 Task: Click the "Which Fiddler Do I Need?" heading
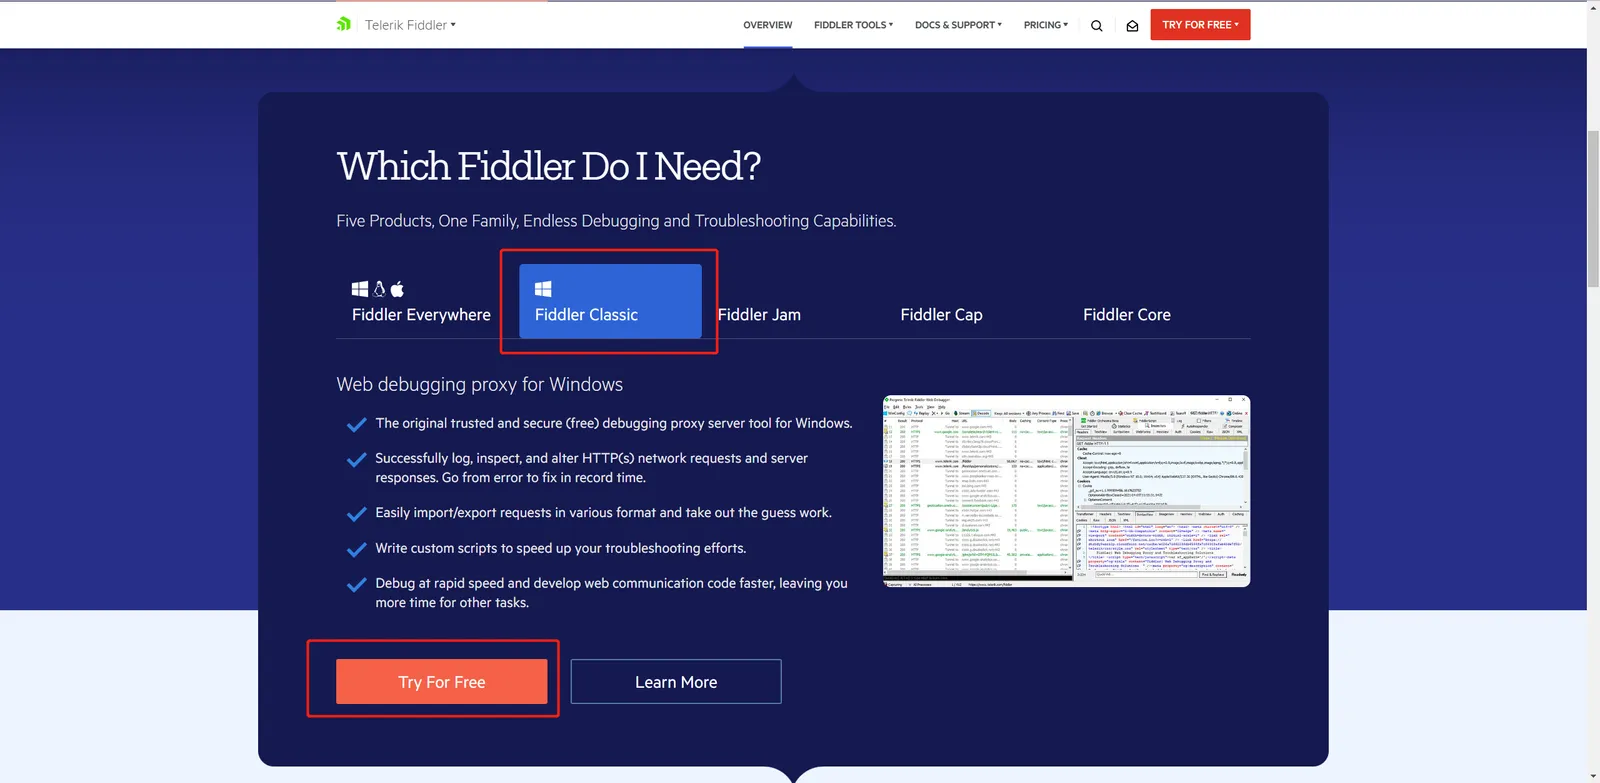(x=549, y=166)
